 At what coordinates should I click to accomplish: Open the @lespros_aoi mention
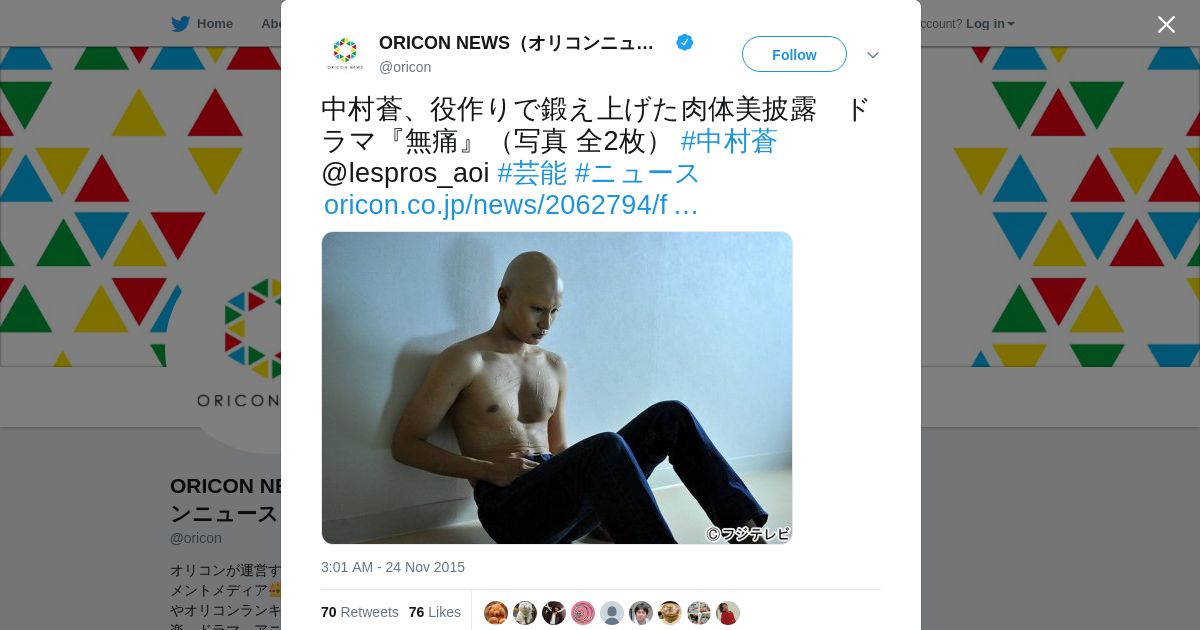[x=405, y=173]
